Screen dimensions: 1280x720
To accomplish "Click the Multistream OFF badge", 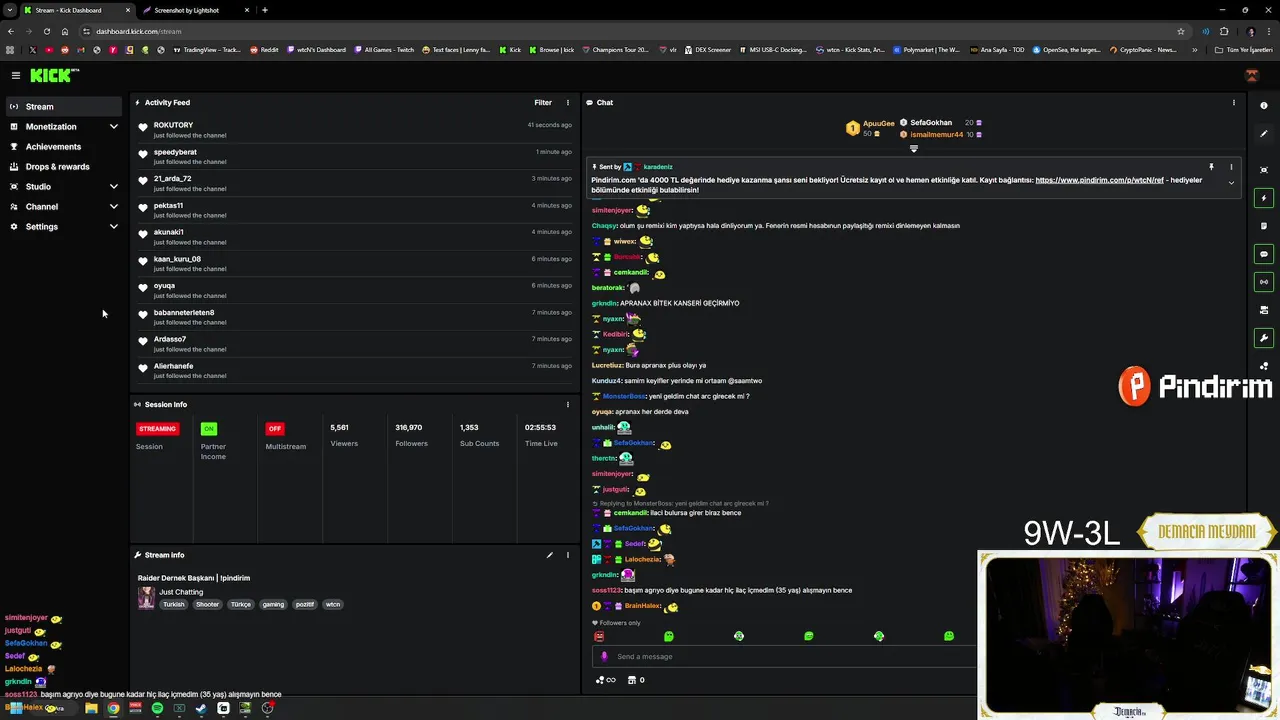I will coord(275,428).
